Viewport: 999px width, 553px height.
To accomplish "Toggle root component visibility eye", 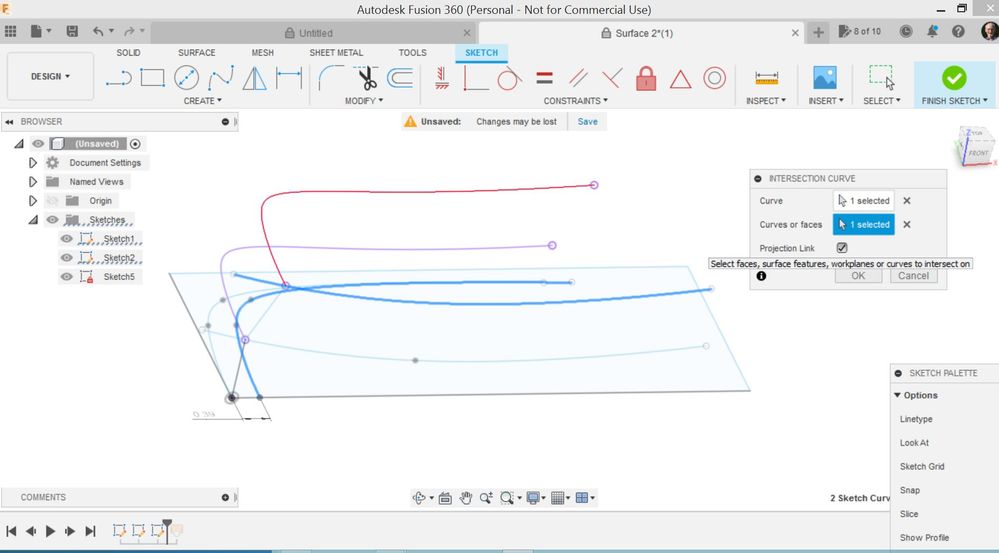I will click(38, 144).
